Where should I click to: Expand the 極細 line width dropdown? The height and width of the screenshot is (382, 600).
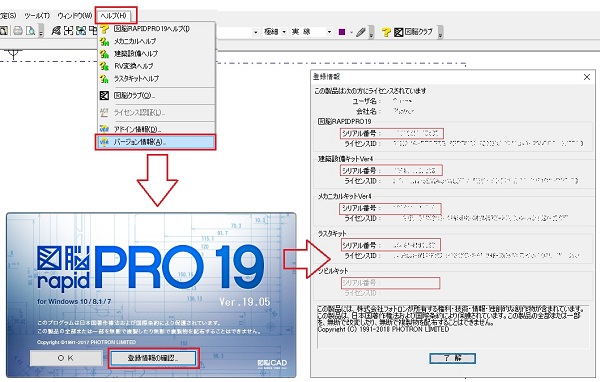click(284, 32)
